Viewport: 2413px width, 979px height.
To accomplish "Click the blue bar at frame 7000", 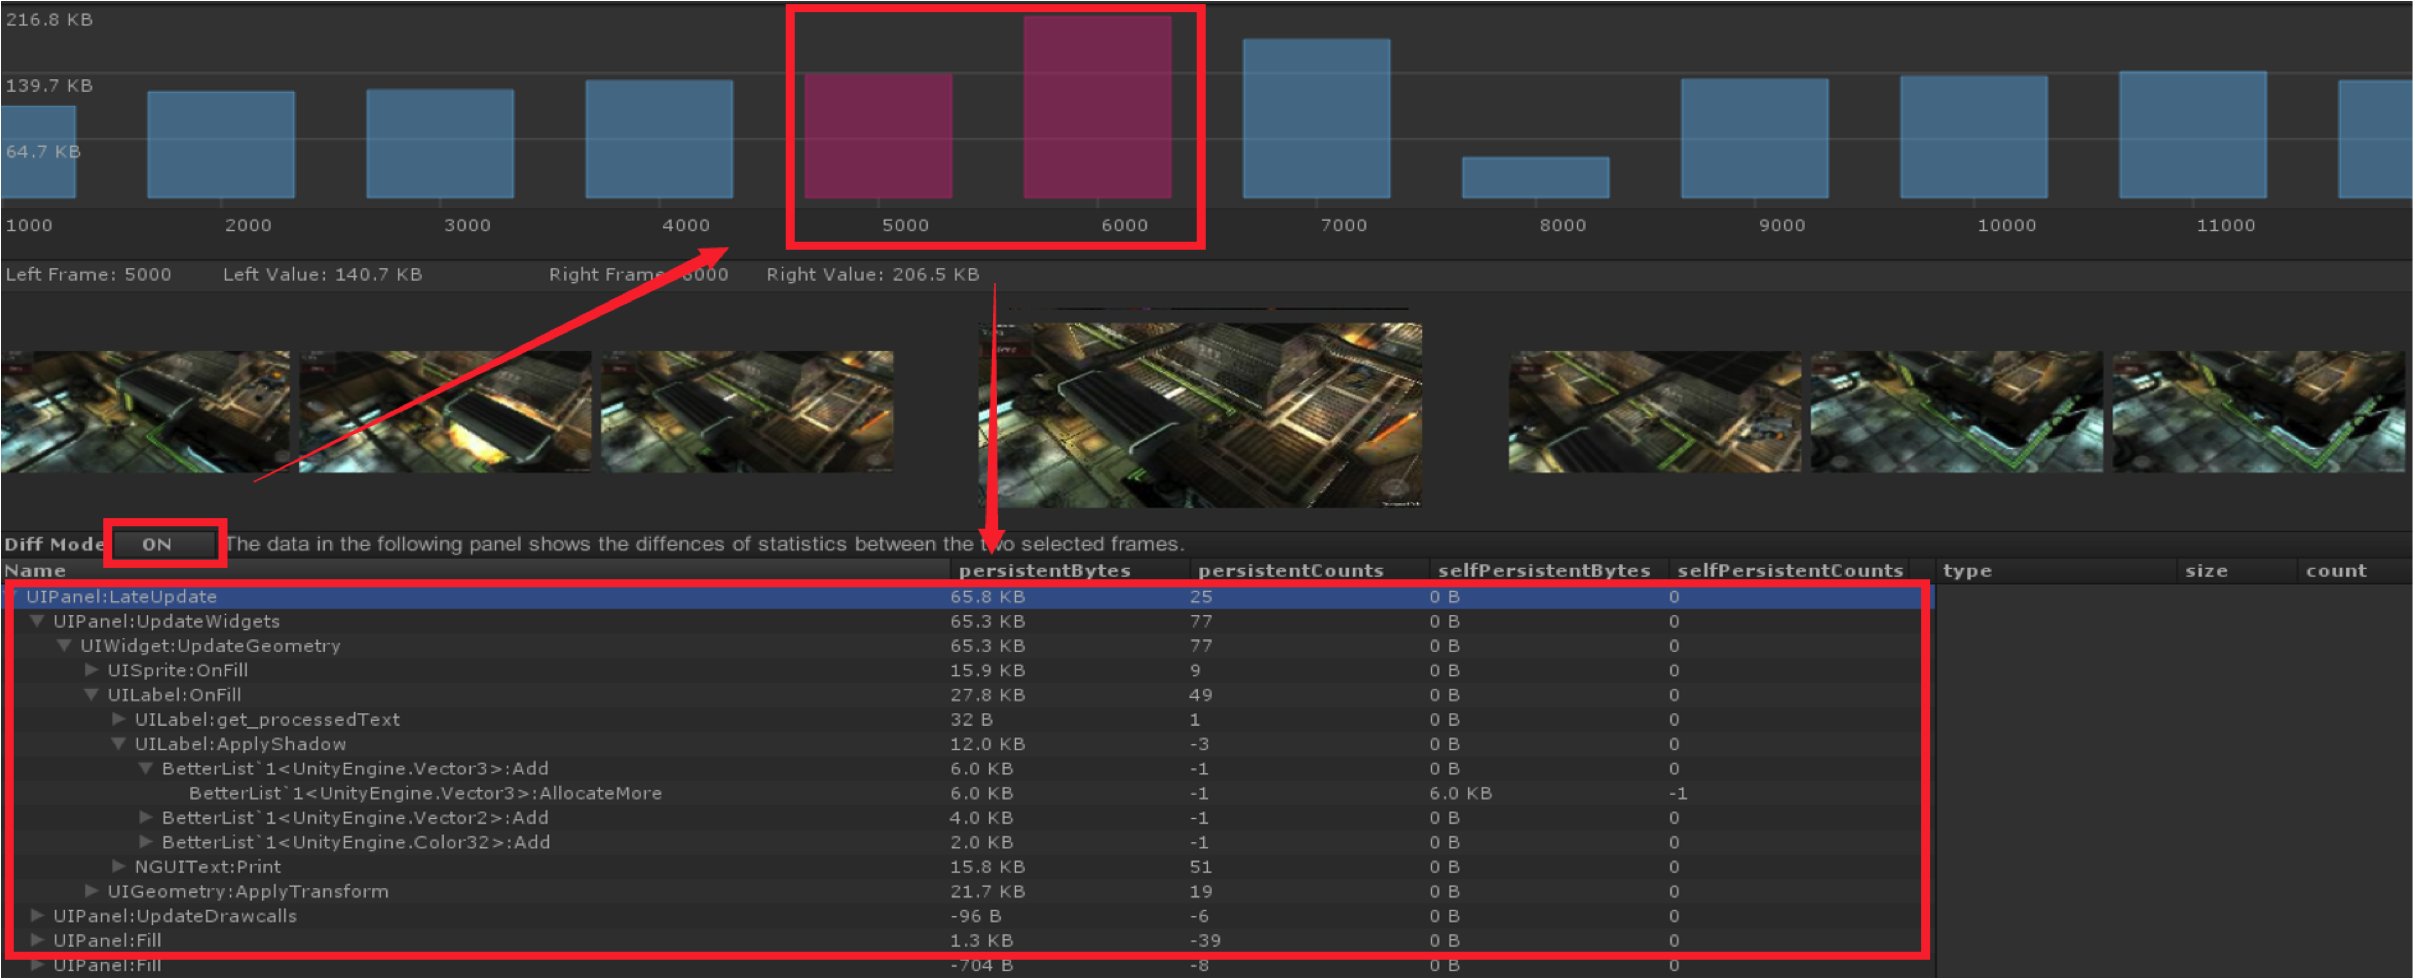I will (1316, 118).
